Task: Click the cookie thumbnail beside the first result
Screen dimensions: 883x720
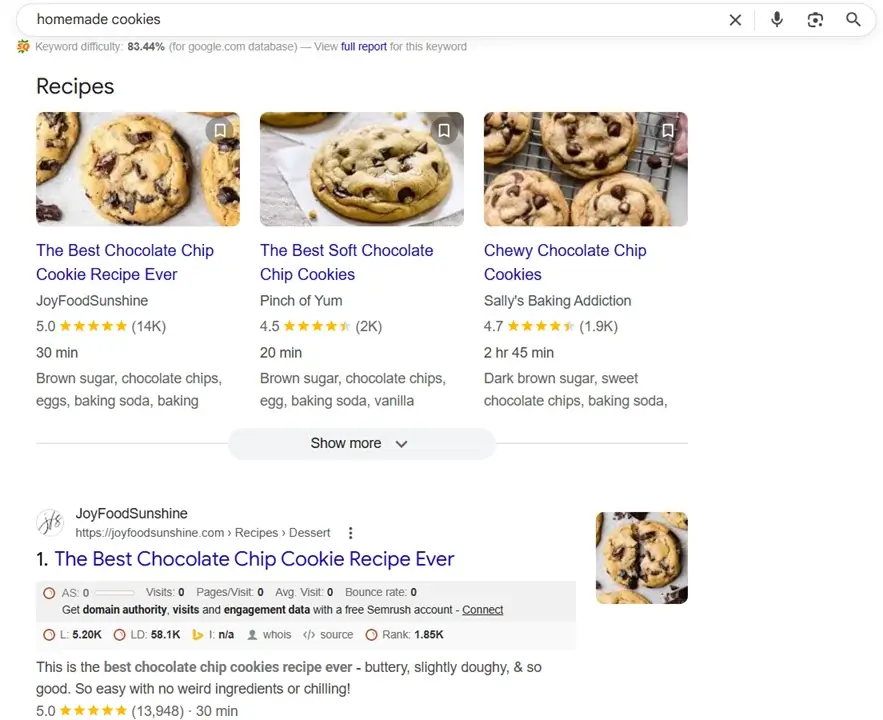Action: [x=641, y=558]
